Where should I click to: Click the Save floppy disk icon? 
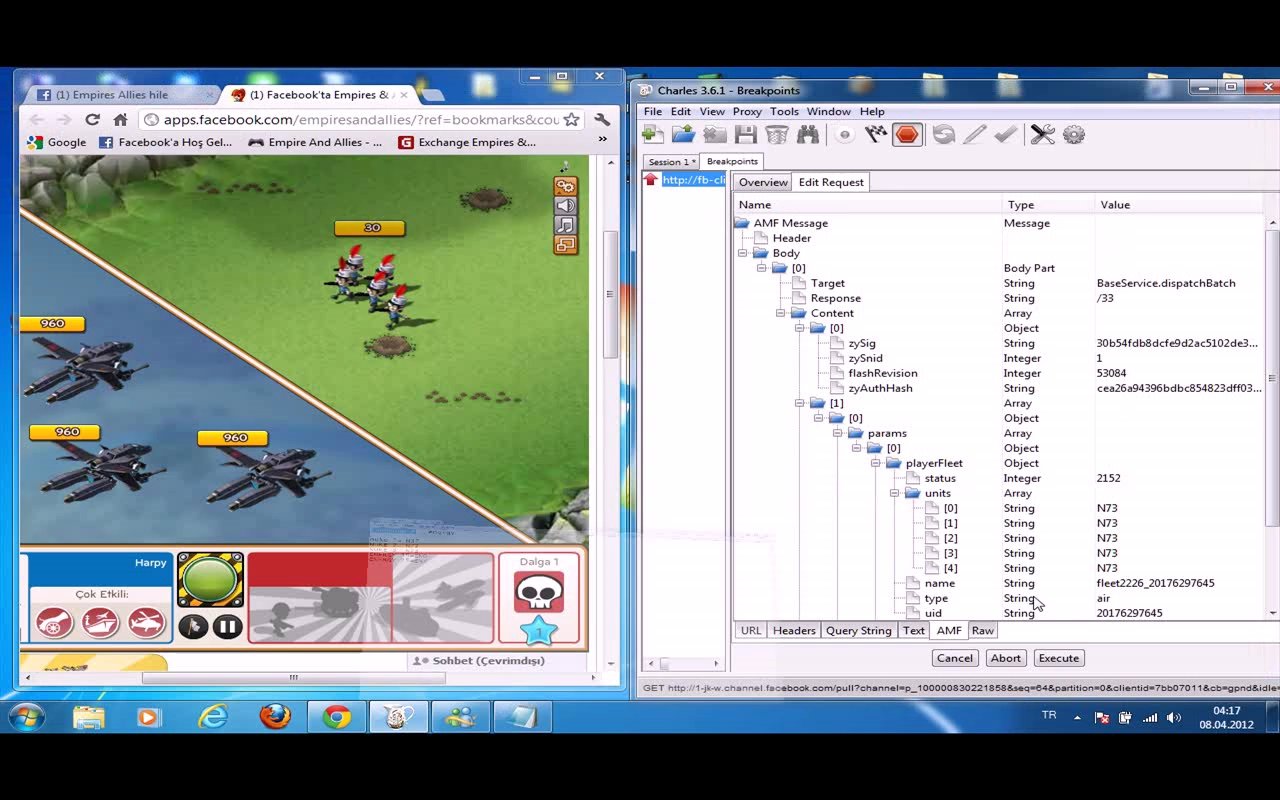tap(746, 135)
